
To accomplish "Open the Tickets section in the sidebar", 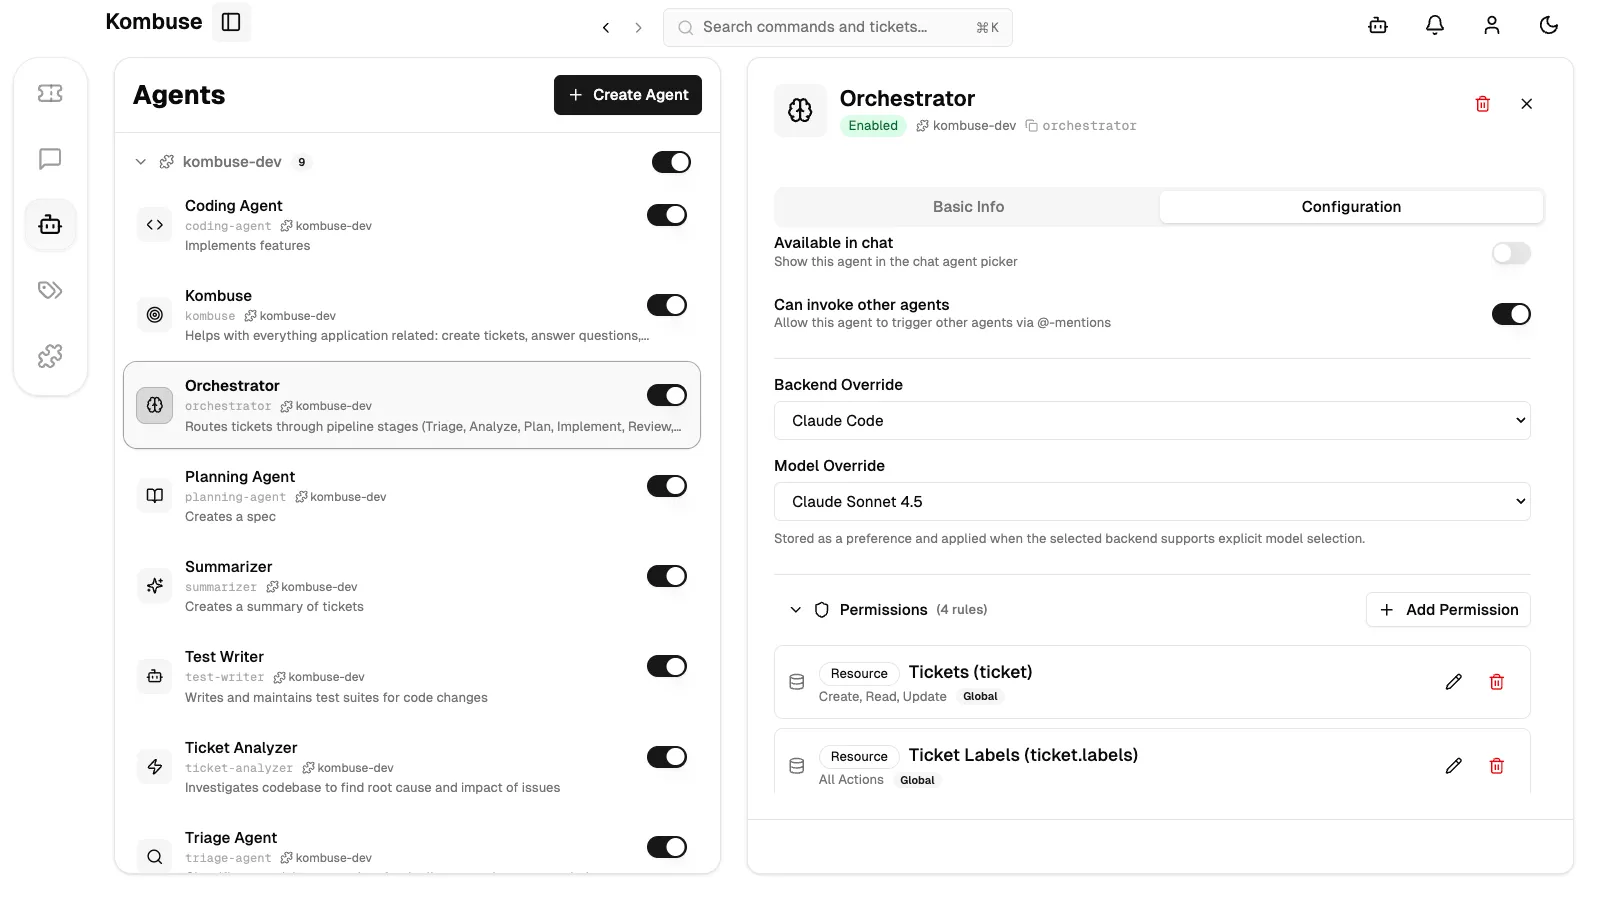I will tap(50, 93).
